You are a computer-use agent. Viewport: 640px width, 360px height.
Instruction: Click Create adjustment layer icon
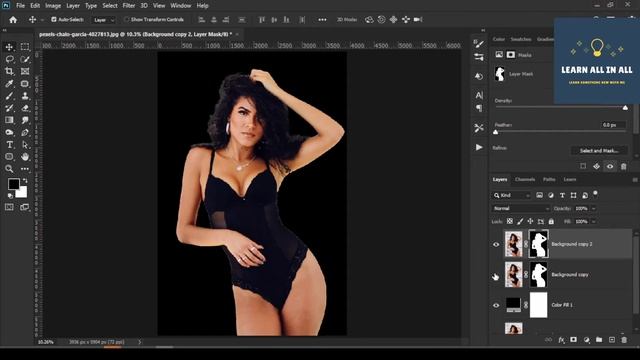tap(587, 340)
